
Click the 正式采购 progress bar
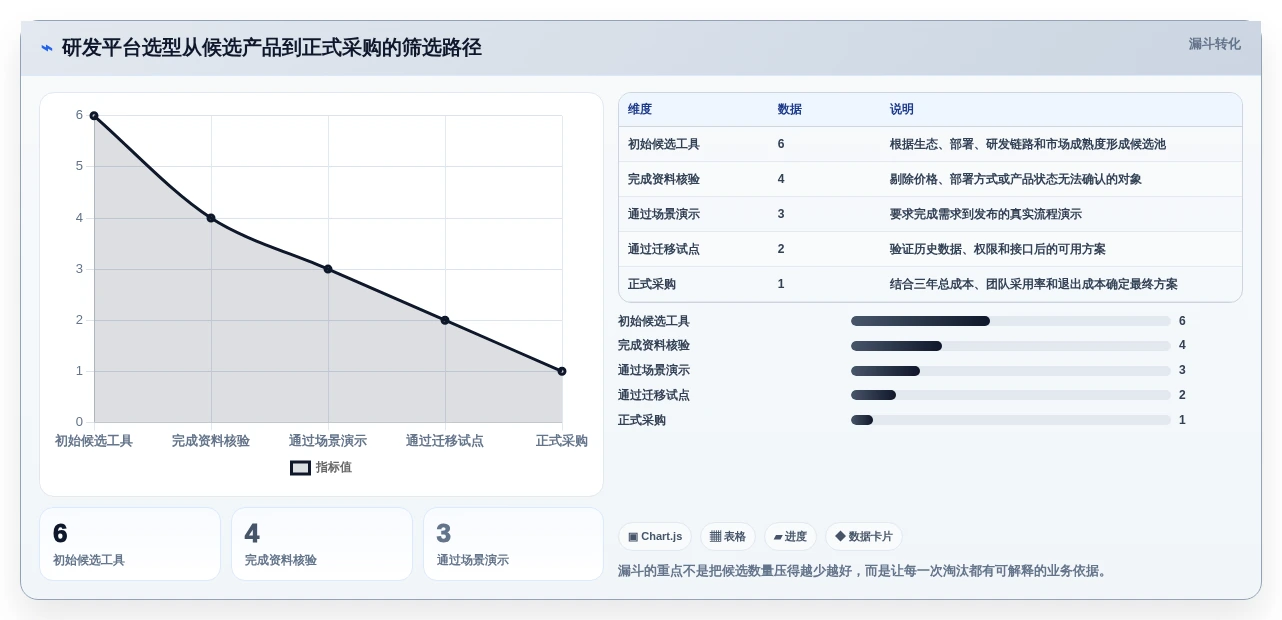click(1011, 420)
